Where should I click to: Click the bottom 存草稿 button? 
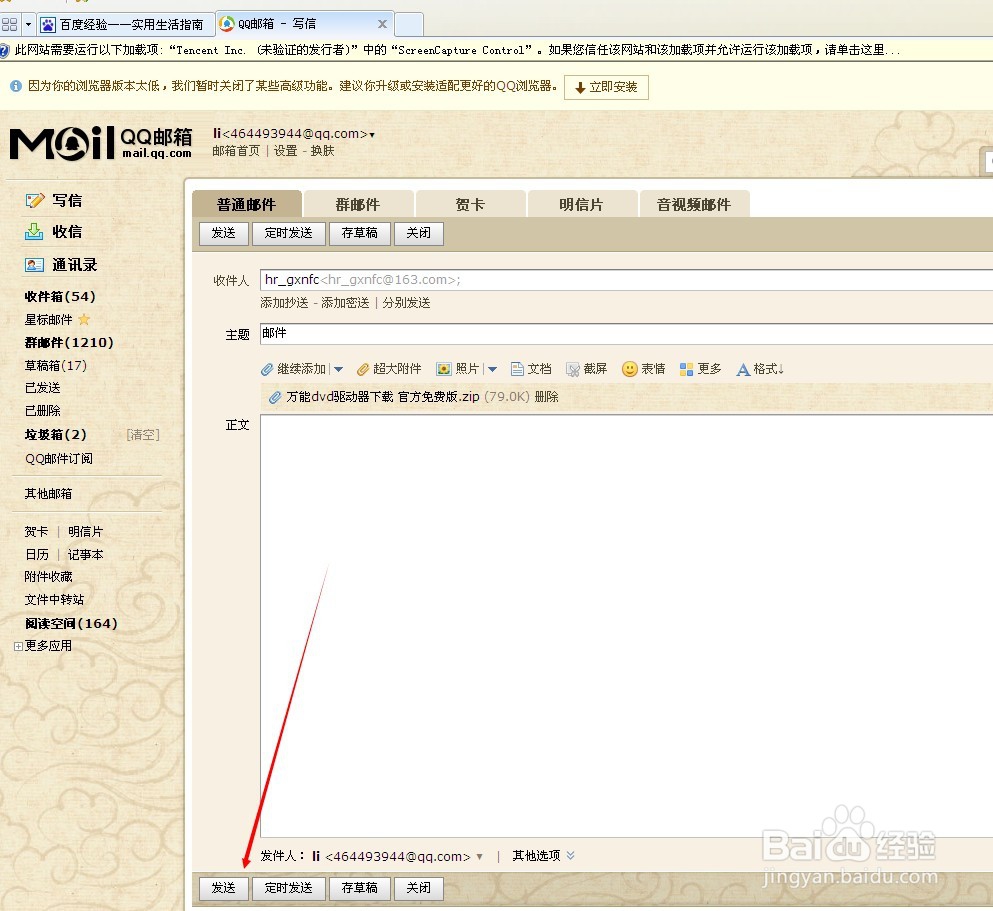[360, 888]
